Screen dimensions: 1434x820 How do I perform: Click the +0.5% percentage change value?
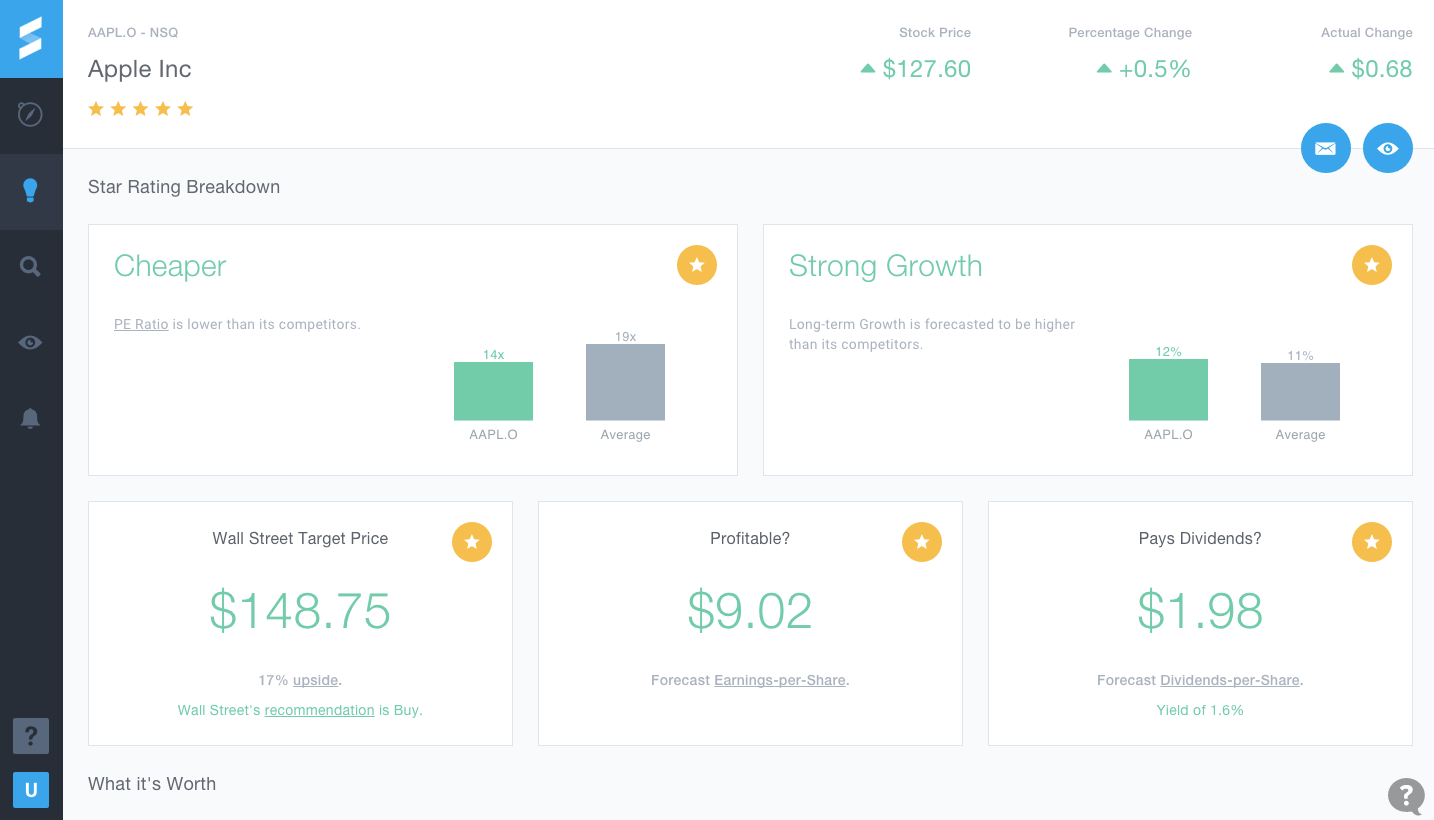click(1155, 69)
